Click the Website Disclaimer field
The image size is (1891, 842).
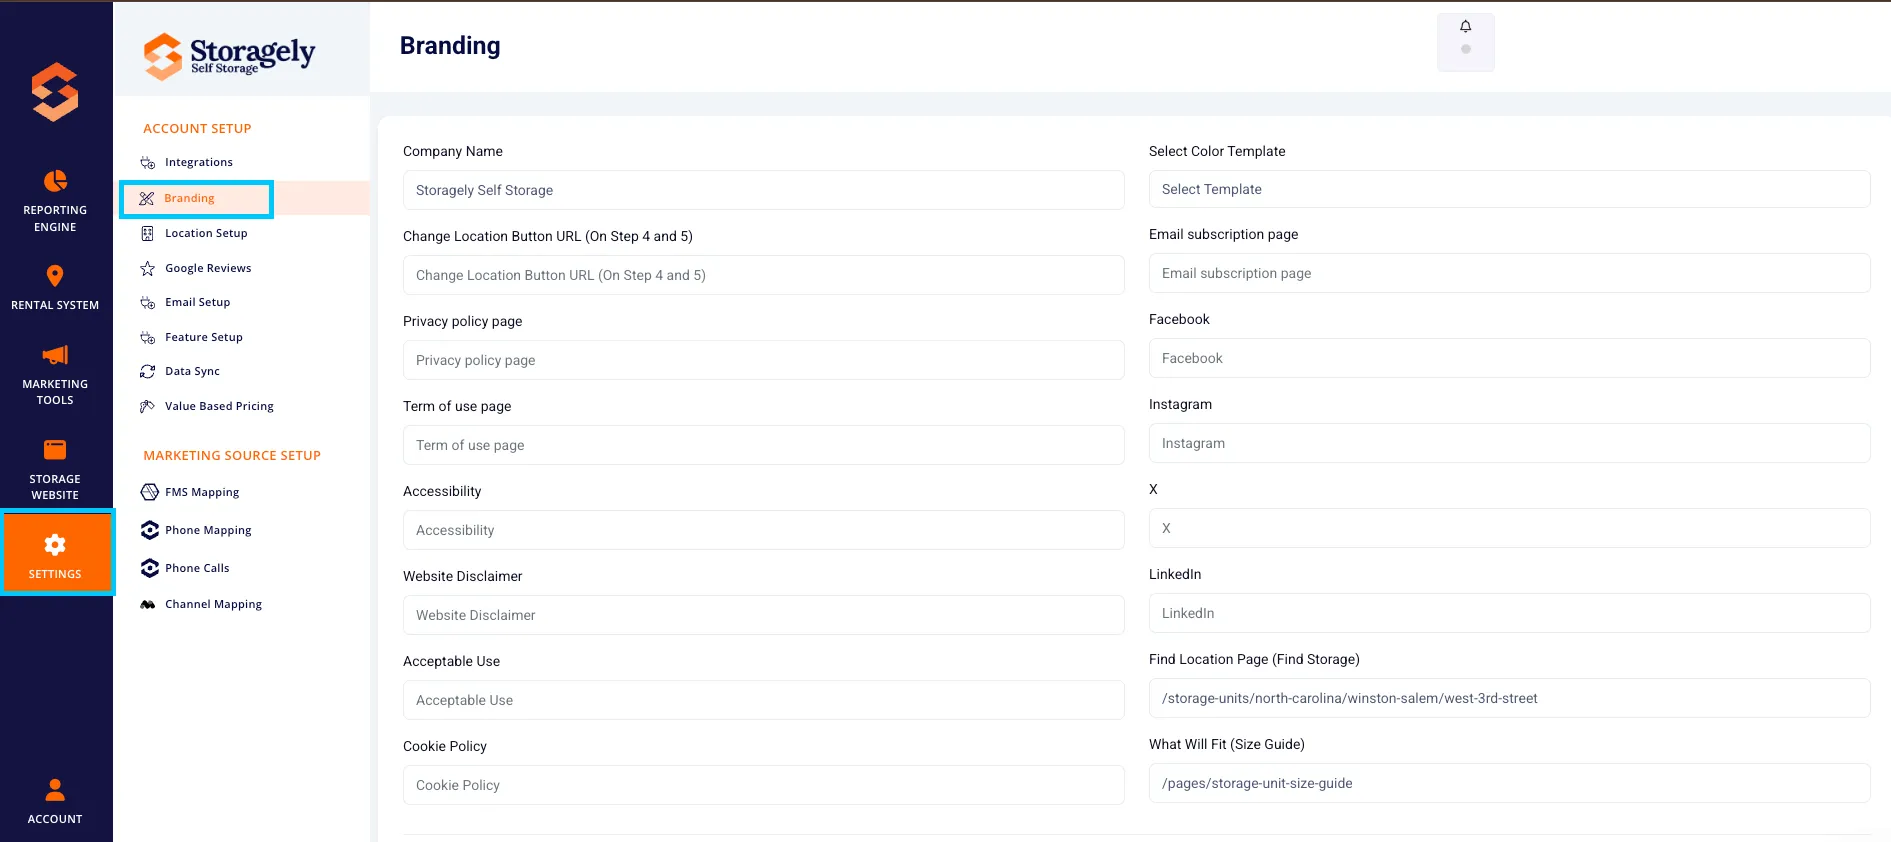point(763,615)
